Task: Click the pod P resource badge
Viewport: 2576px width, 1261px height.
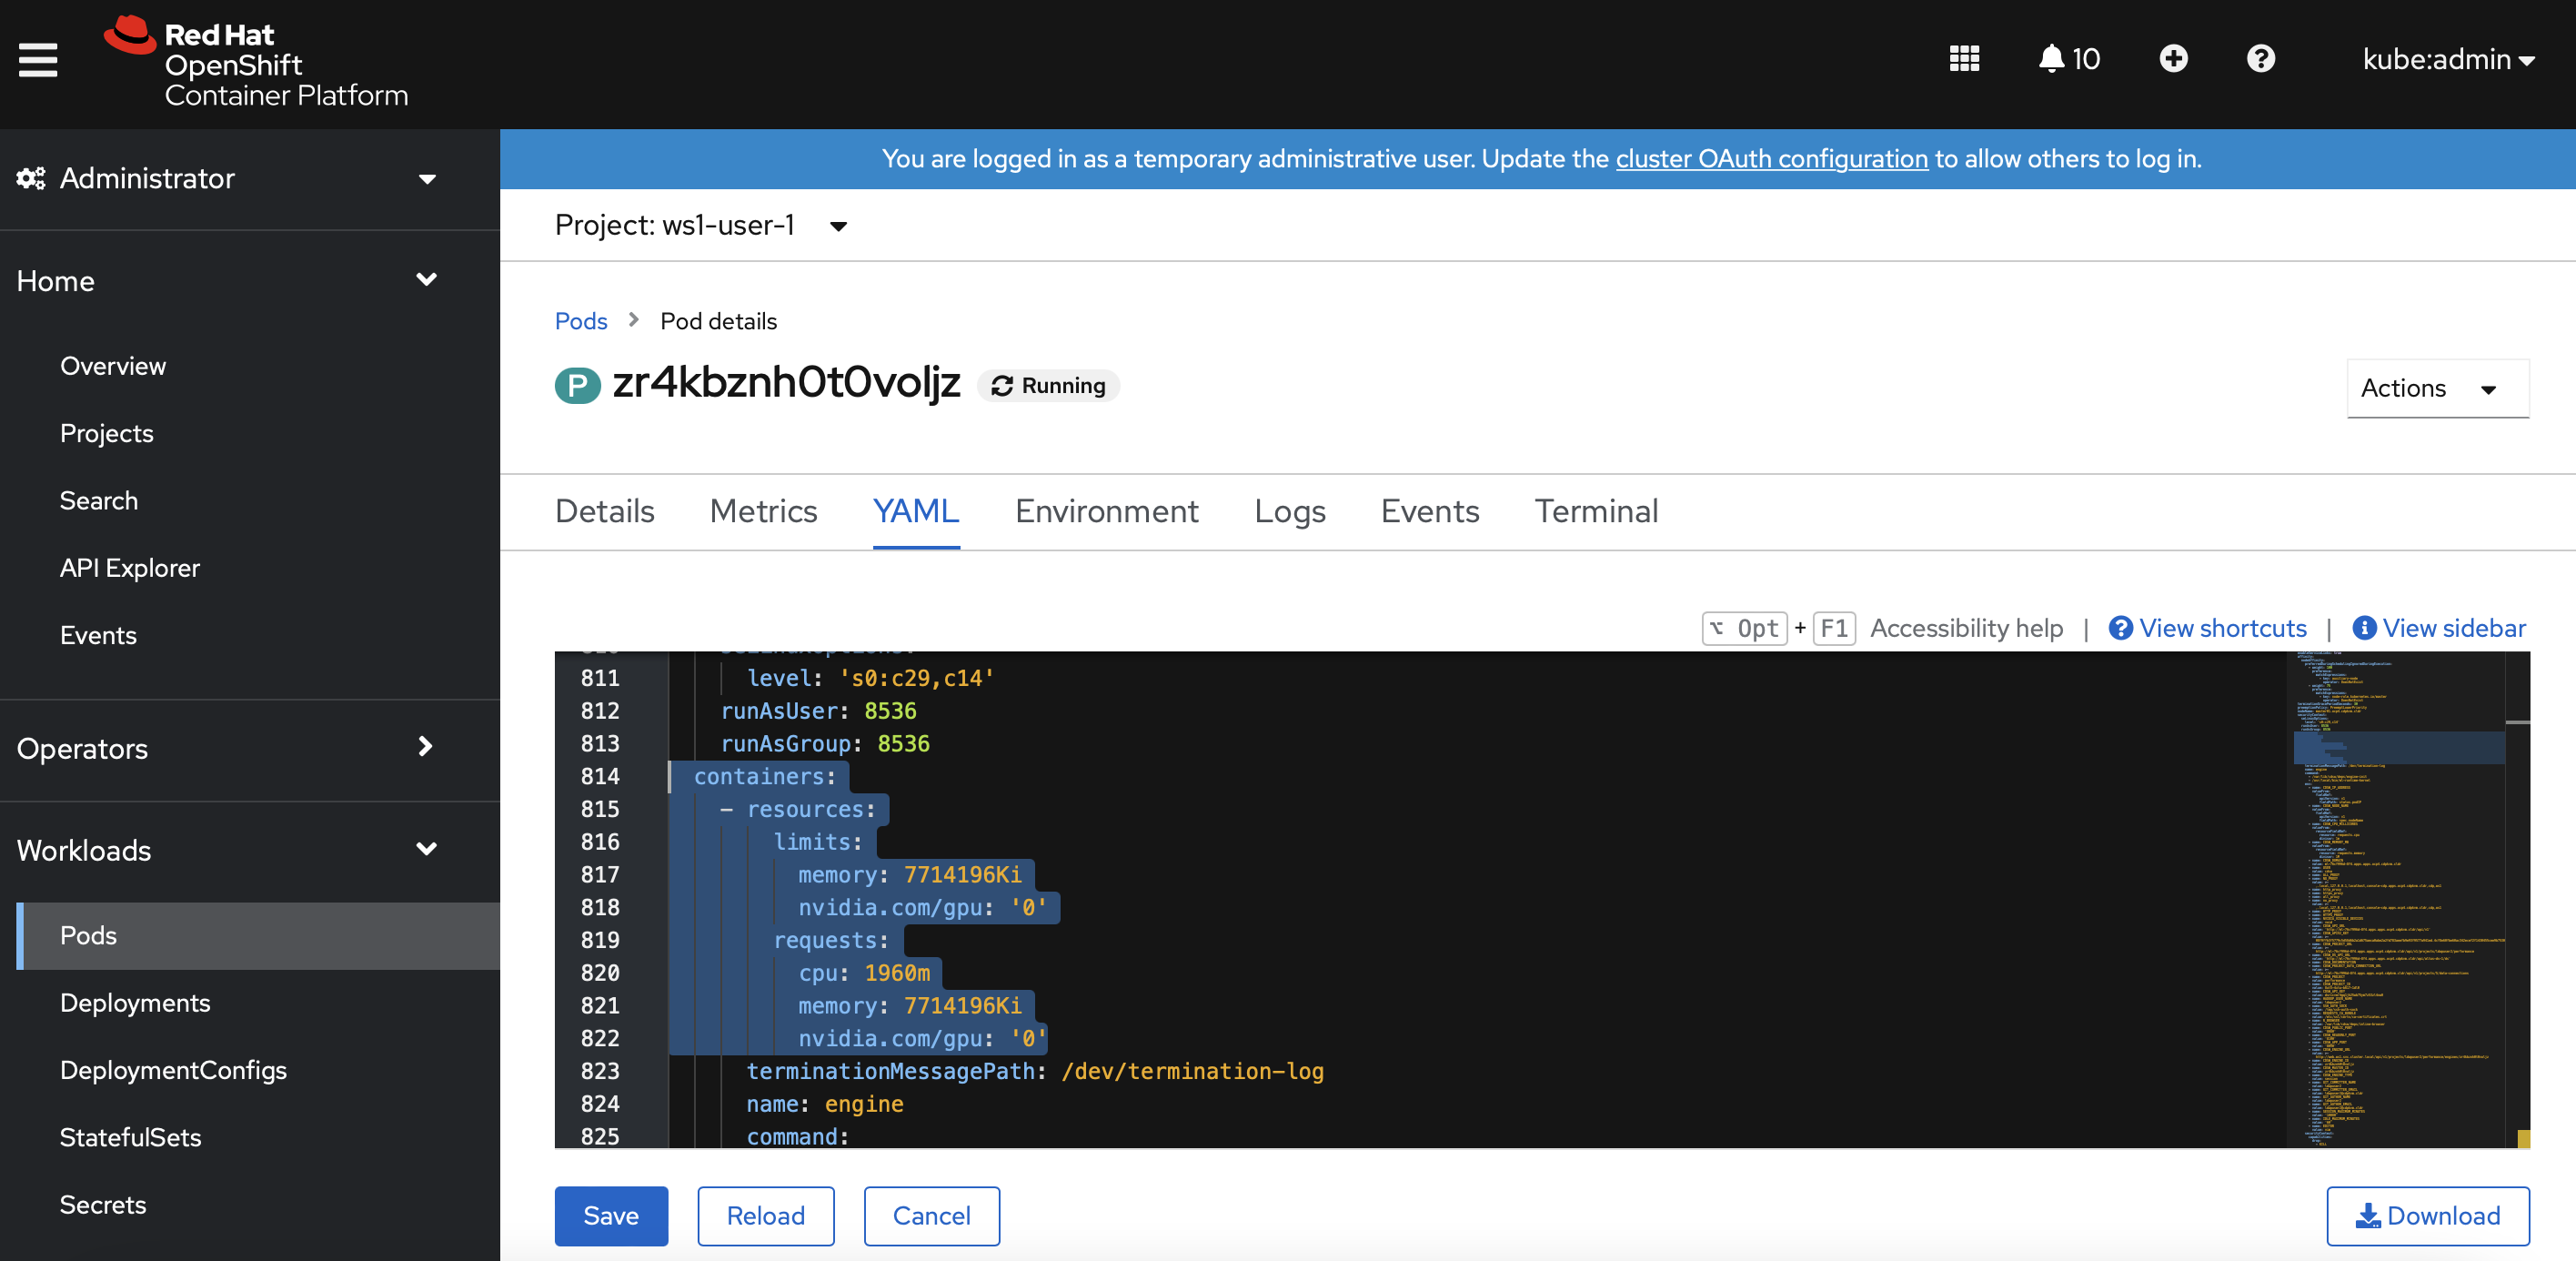Action: pyautogui.click(x=577, y=386)
